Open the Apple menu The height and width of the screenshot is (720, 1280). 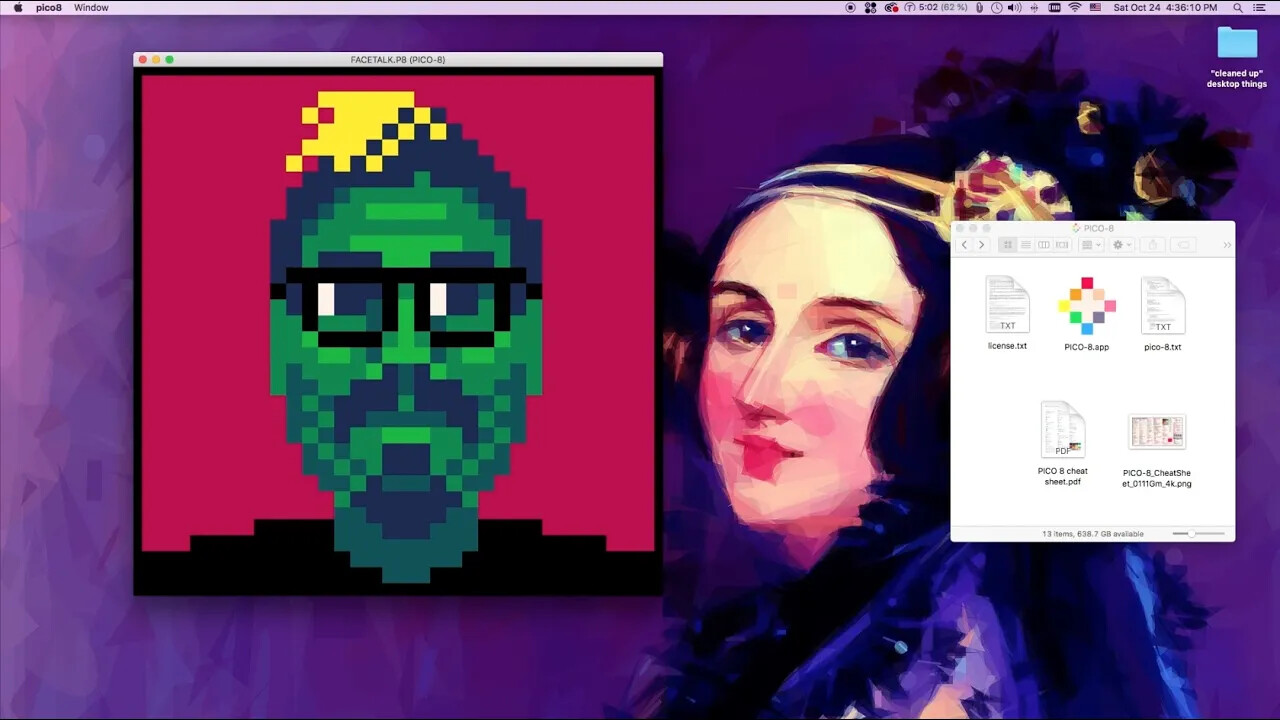18,7
